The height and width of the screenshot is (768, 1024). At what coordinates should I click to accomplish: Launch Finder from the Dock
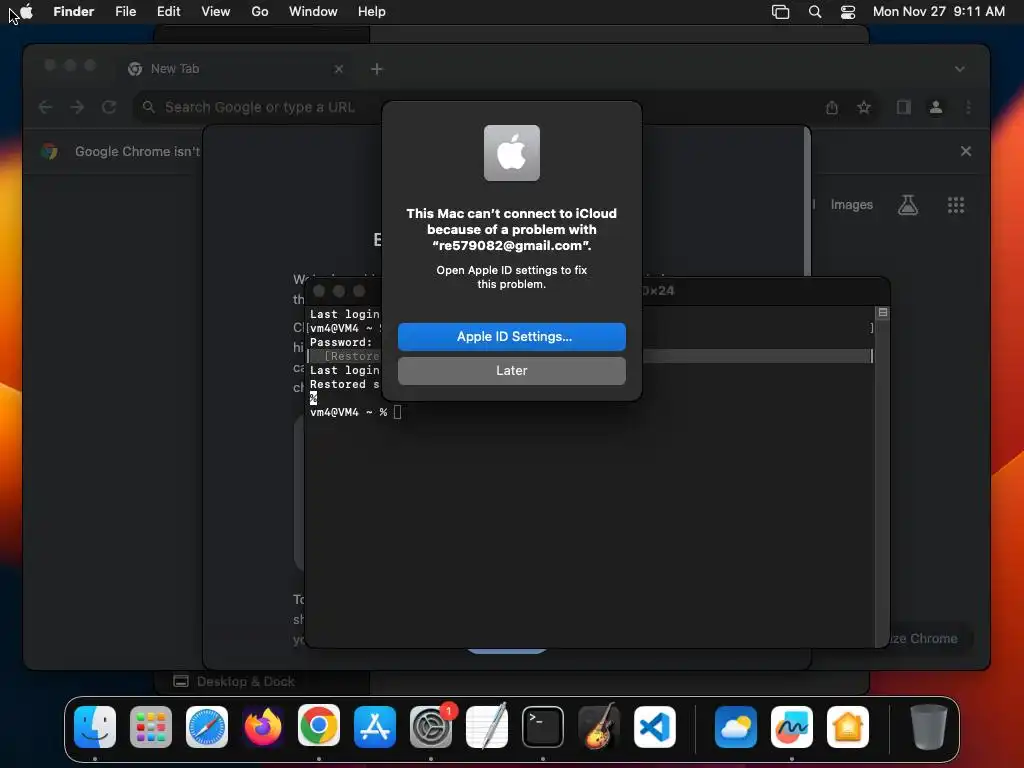click(95, 727)
